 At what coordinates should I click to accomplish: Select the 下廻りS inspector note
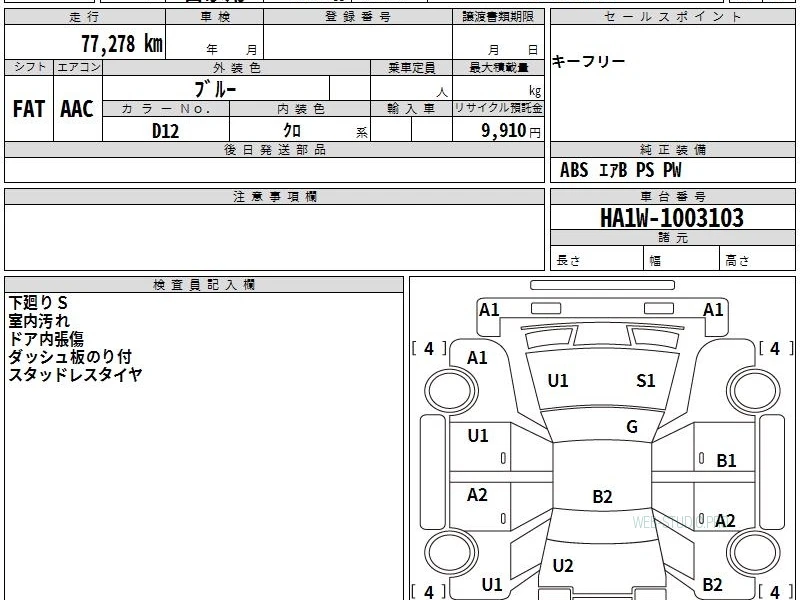pyautogui.click(x=38, y=303)
